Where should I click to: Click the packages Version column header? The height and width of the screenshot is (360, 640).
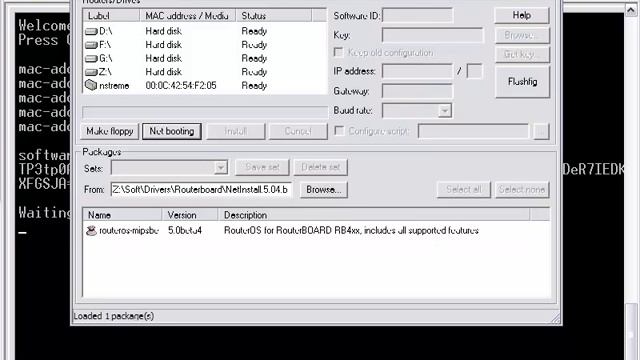[x=190, y=215]
